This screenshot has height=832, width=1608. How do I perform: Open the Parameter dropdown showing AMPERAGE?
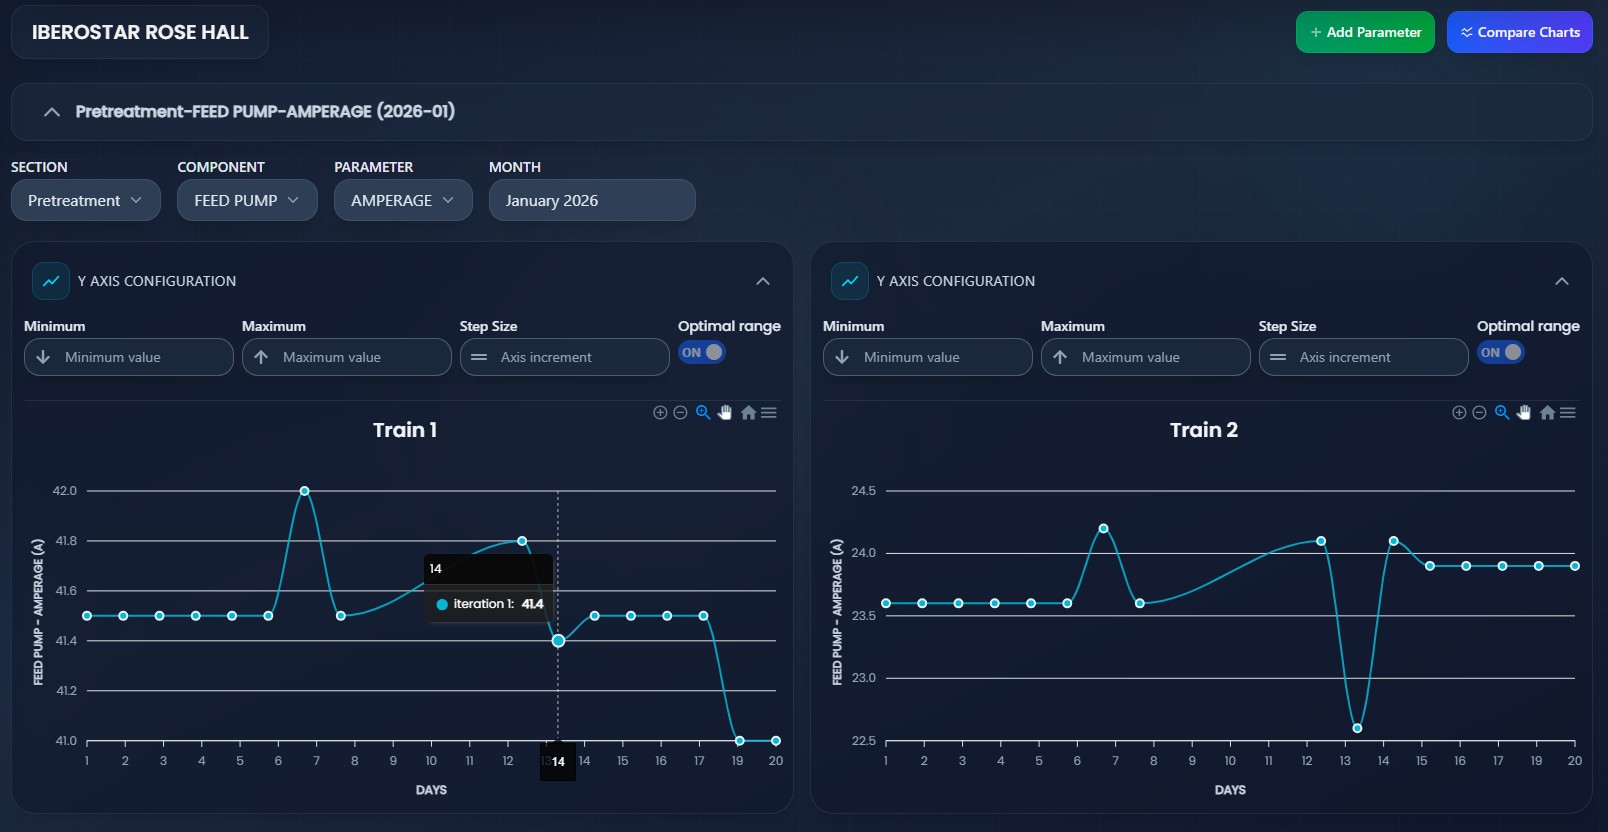coord(403,200)
